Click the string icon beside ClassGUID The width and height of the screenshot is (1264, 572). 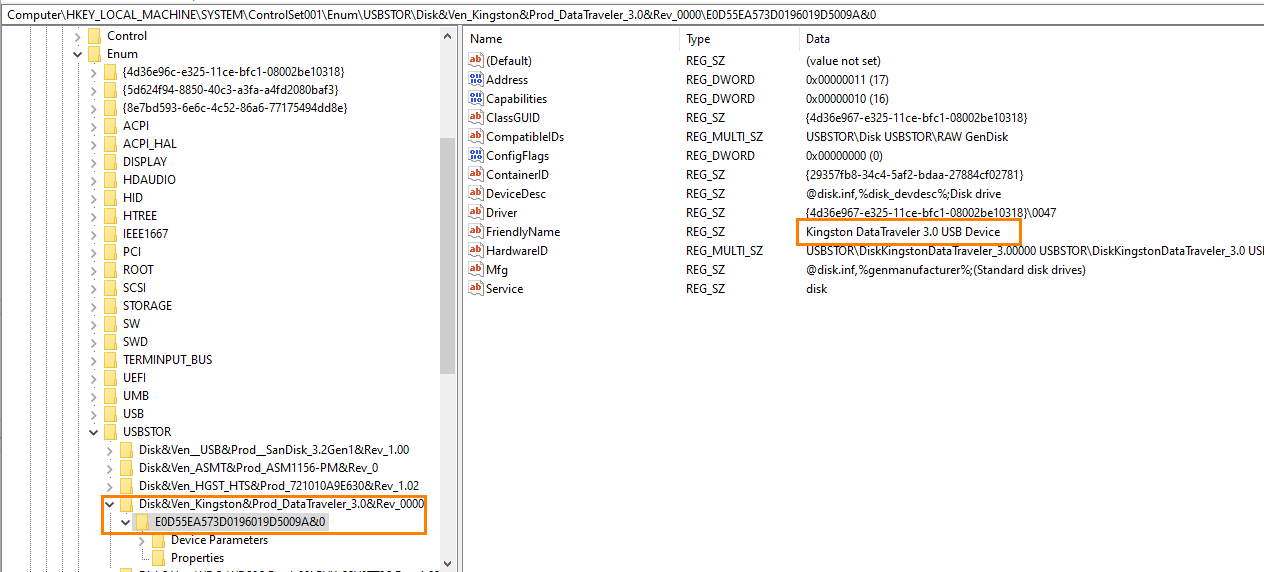(476, 118)
